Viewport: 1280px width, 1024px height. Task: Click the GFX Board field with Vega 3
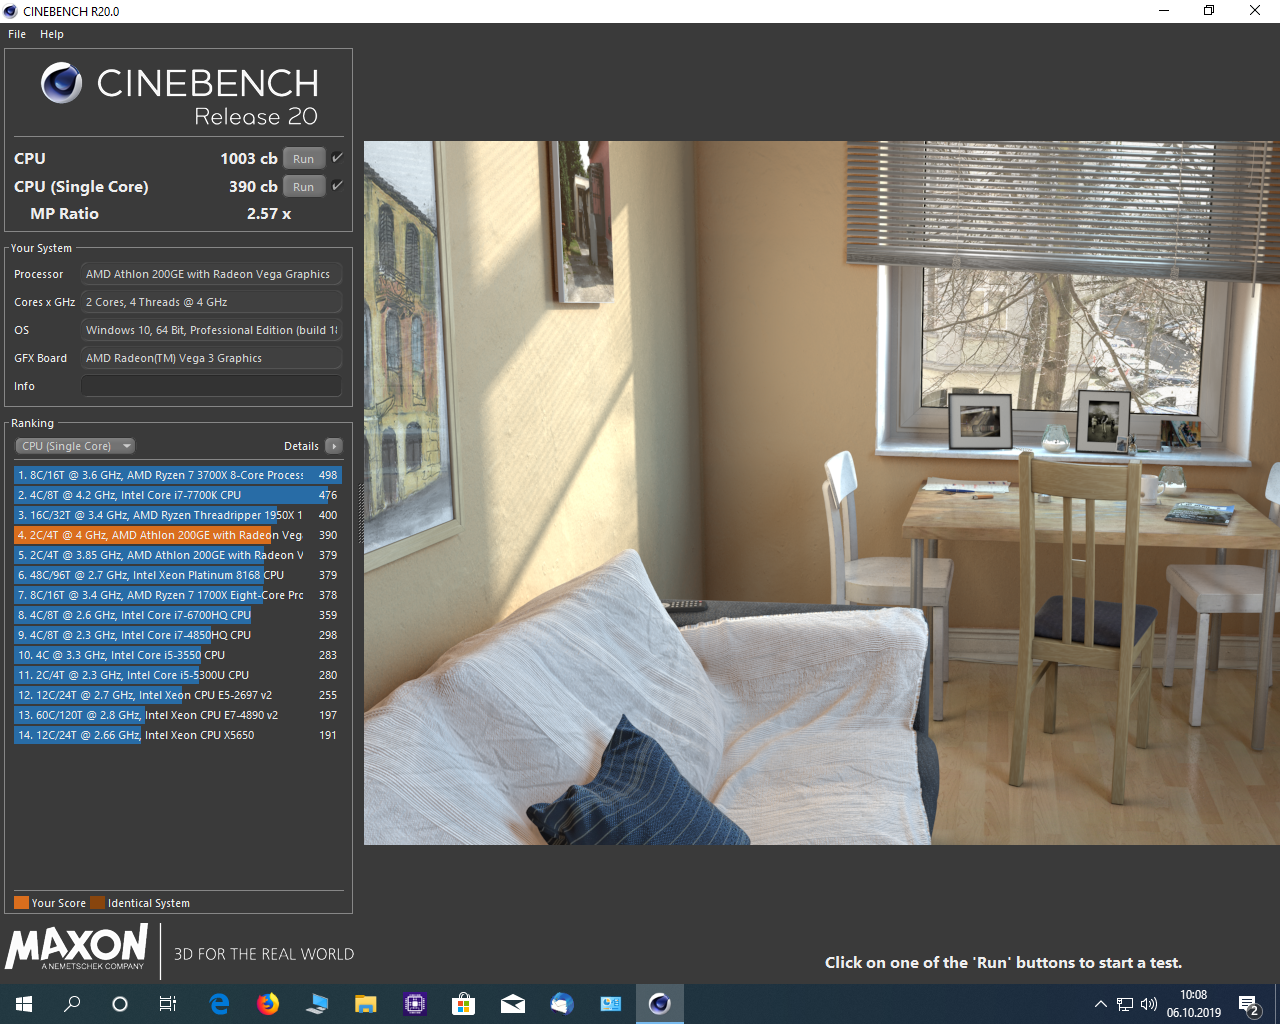[x=211, y=358]
